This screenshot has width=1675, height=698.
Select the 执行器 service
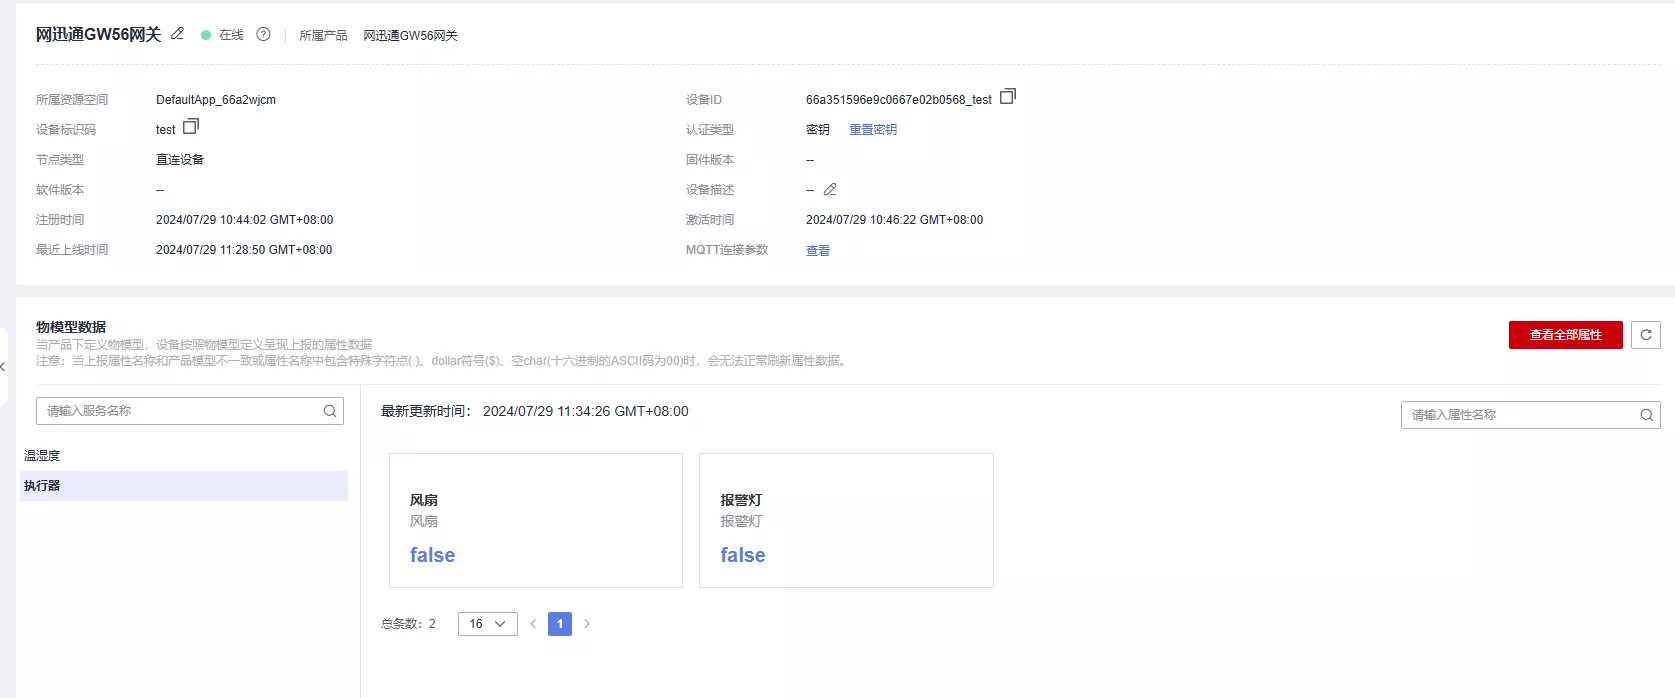pyautogui.click(x=42, y=486)
